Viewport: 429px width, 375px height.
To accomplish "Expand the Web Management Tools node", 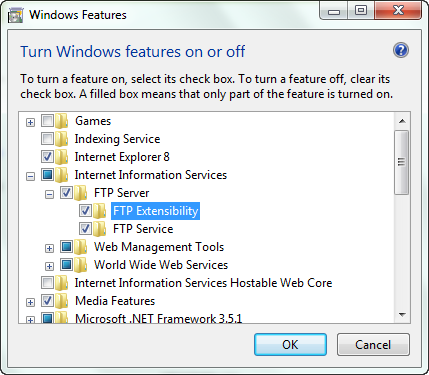I will [x=49, y=248].
